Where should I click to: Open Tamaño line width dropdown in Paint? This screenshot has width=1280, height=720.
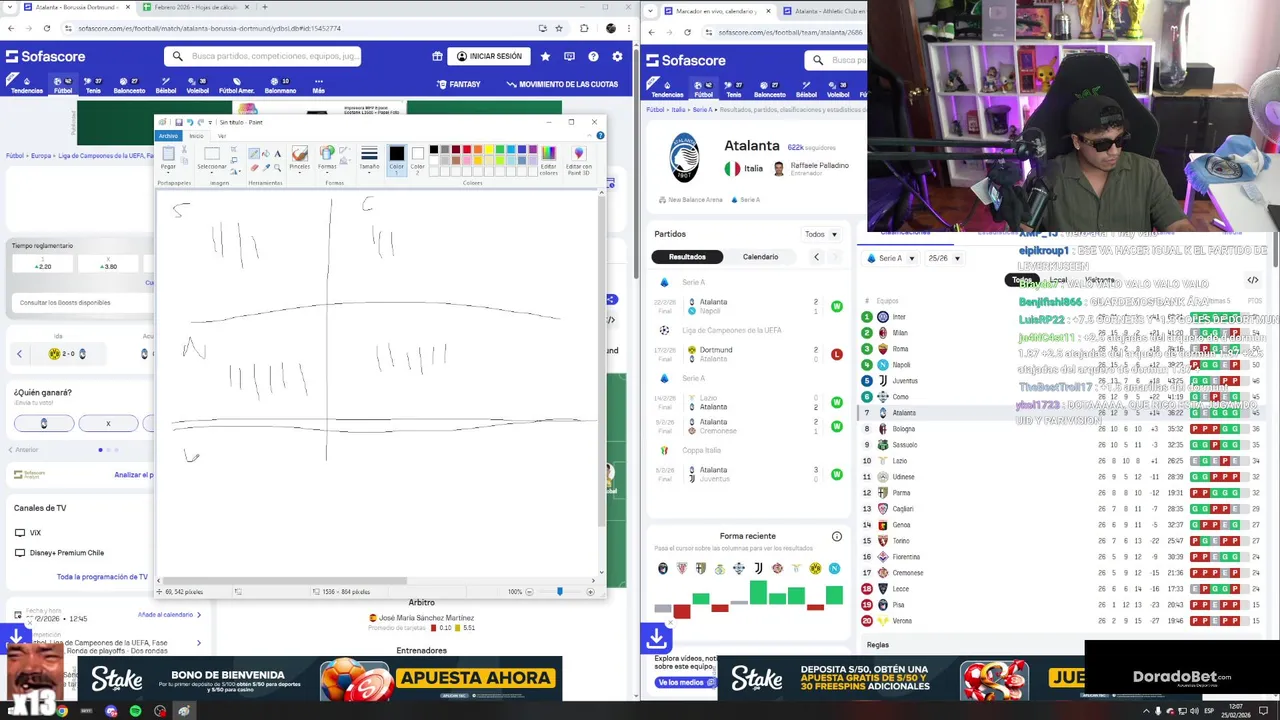tap(369, 158)
